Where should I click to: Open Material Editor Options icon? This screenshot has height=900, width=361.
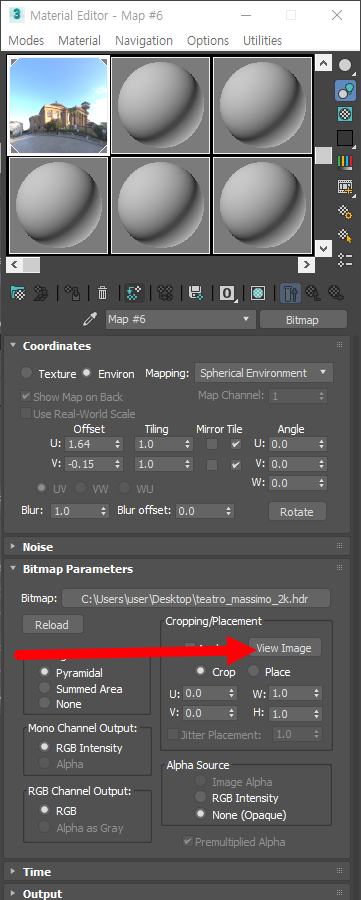click(x=345, y=212)
